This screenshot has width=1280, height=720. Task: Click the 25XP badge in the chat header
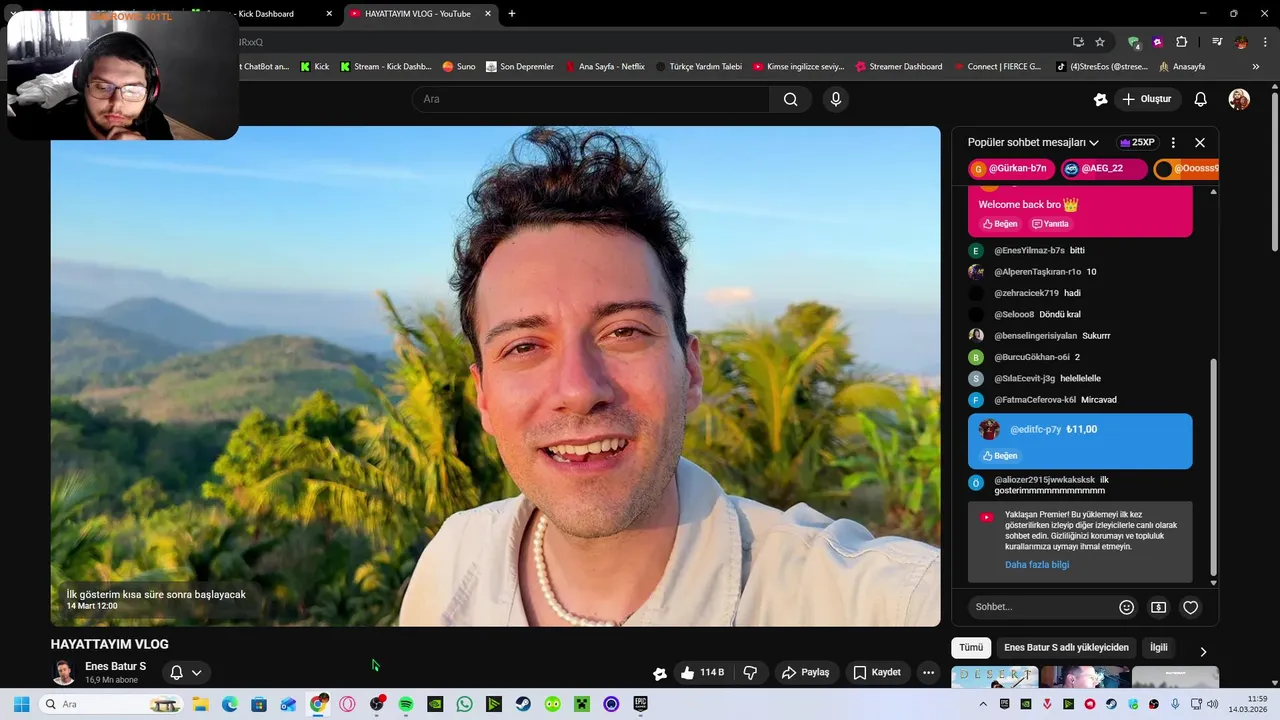[x=1137, y=142]
